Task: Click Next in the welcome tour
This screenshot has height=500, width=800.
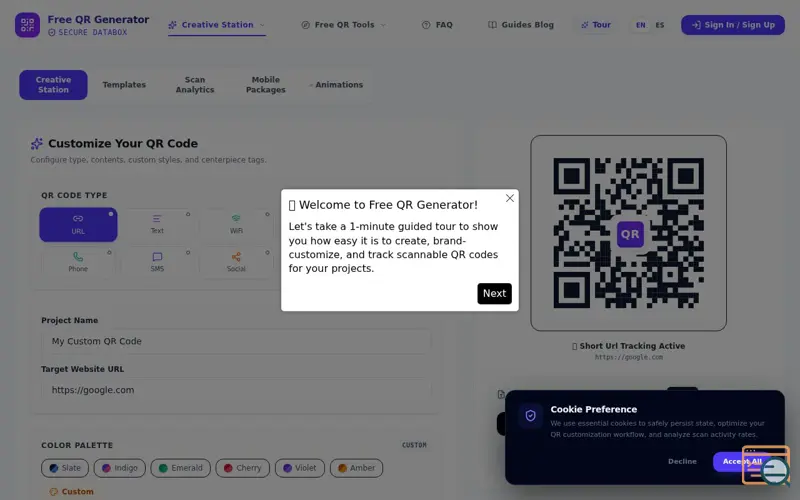Action: coord(494,293)
